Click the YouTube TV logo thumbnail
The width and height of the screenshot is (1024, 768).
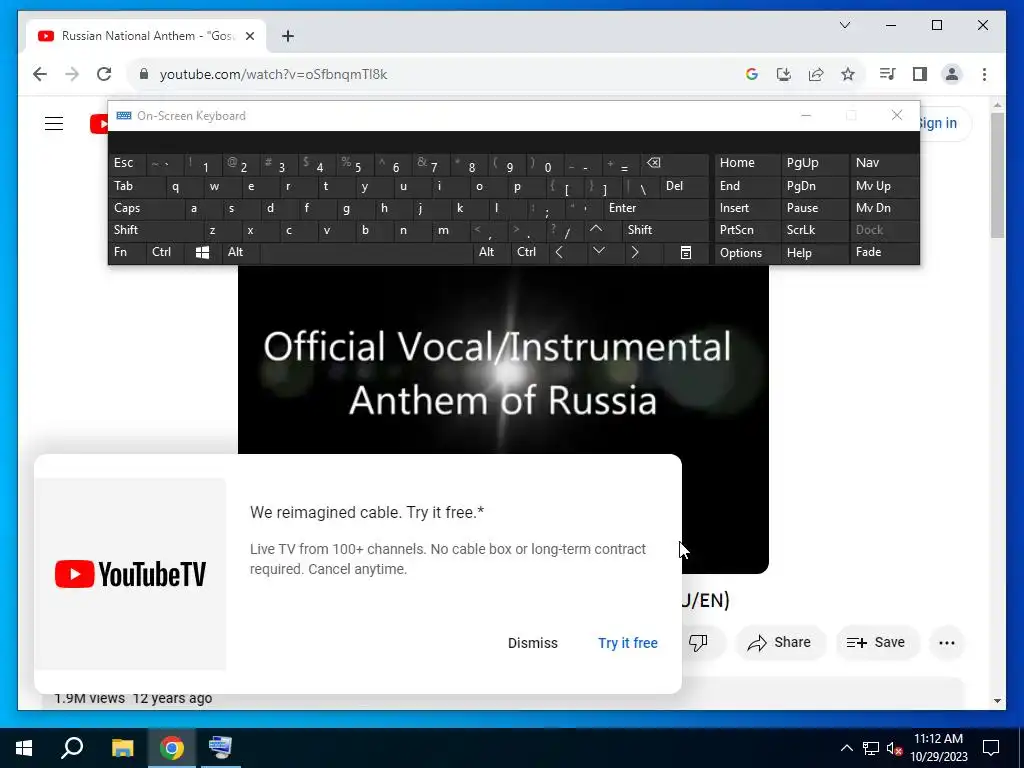tap(130, 574)
